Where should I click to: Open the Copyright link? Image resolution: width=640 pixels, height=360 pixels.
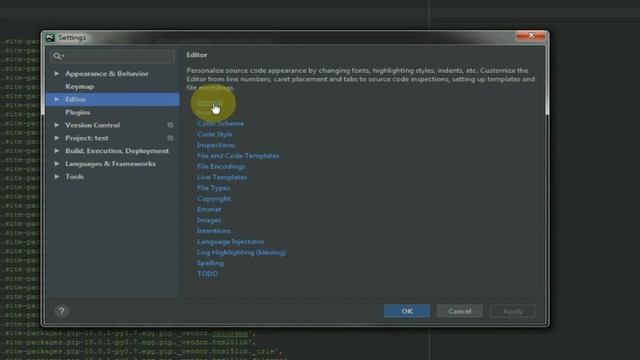[x=214, y=198]
